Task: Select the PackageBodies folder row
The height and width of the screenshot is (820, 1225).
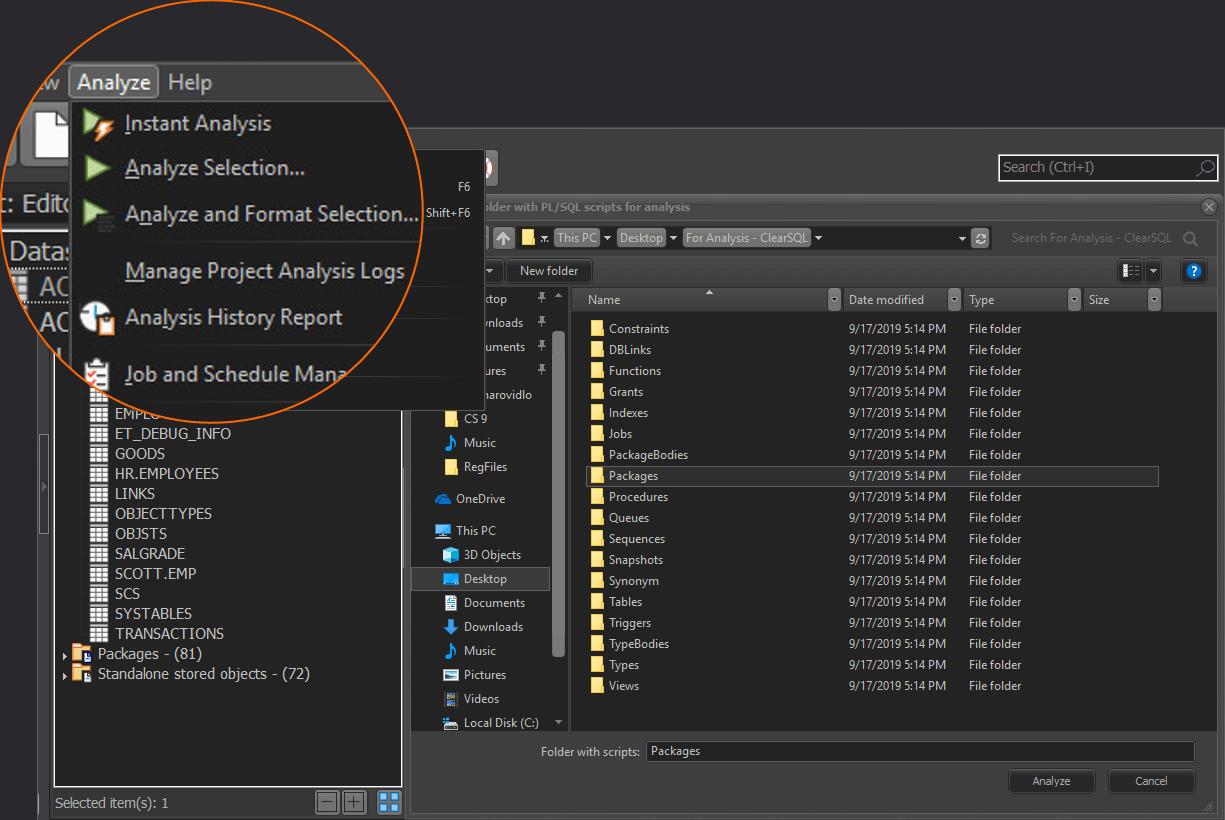Action: point(872,455)
